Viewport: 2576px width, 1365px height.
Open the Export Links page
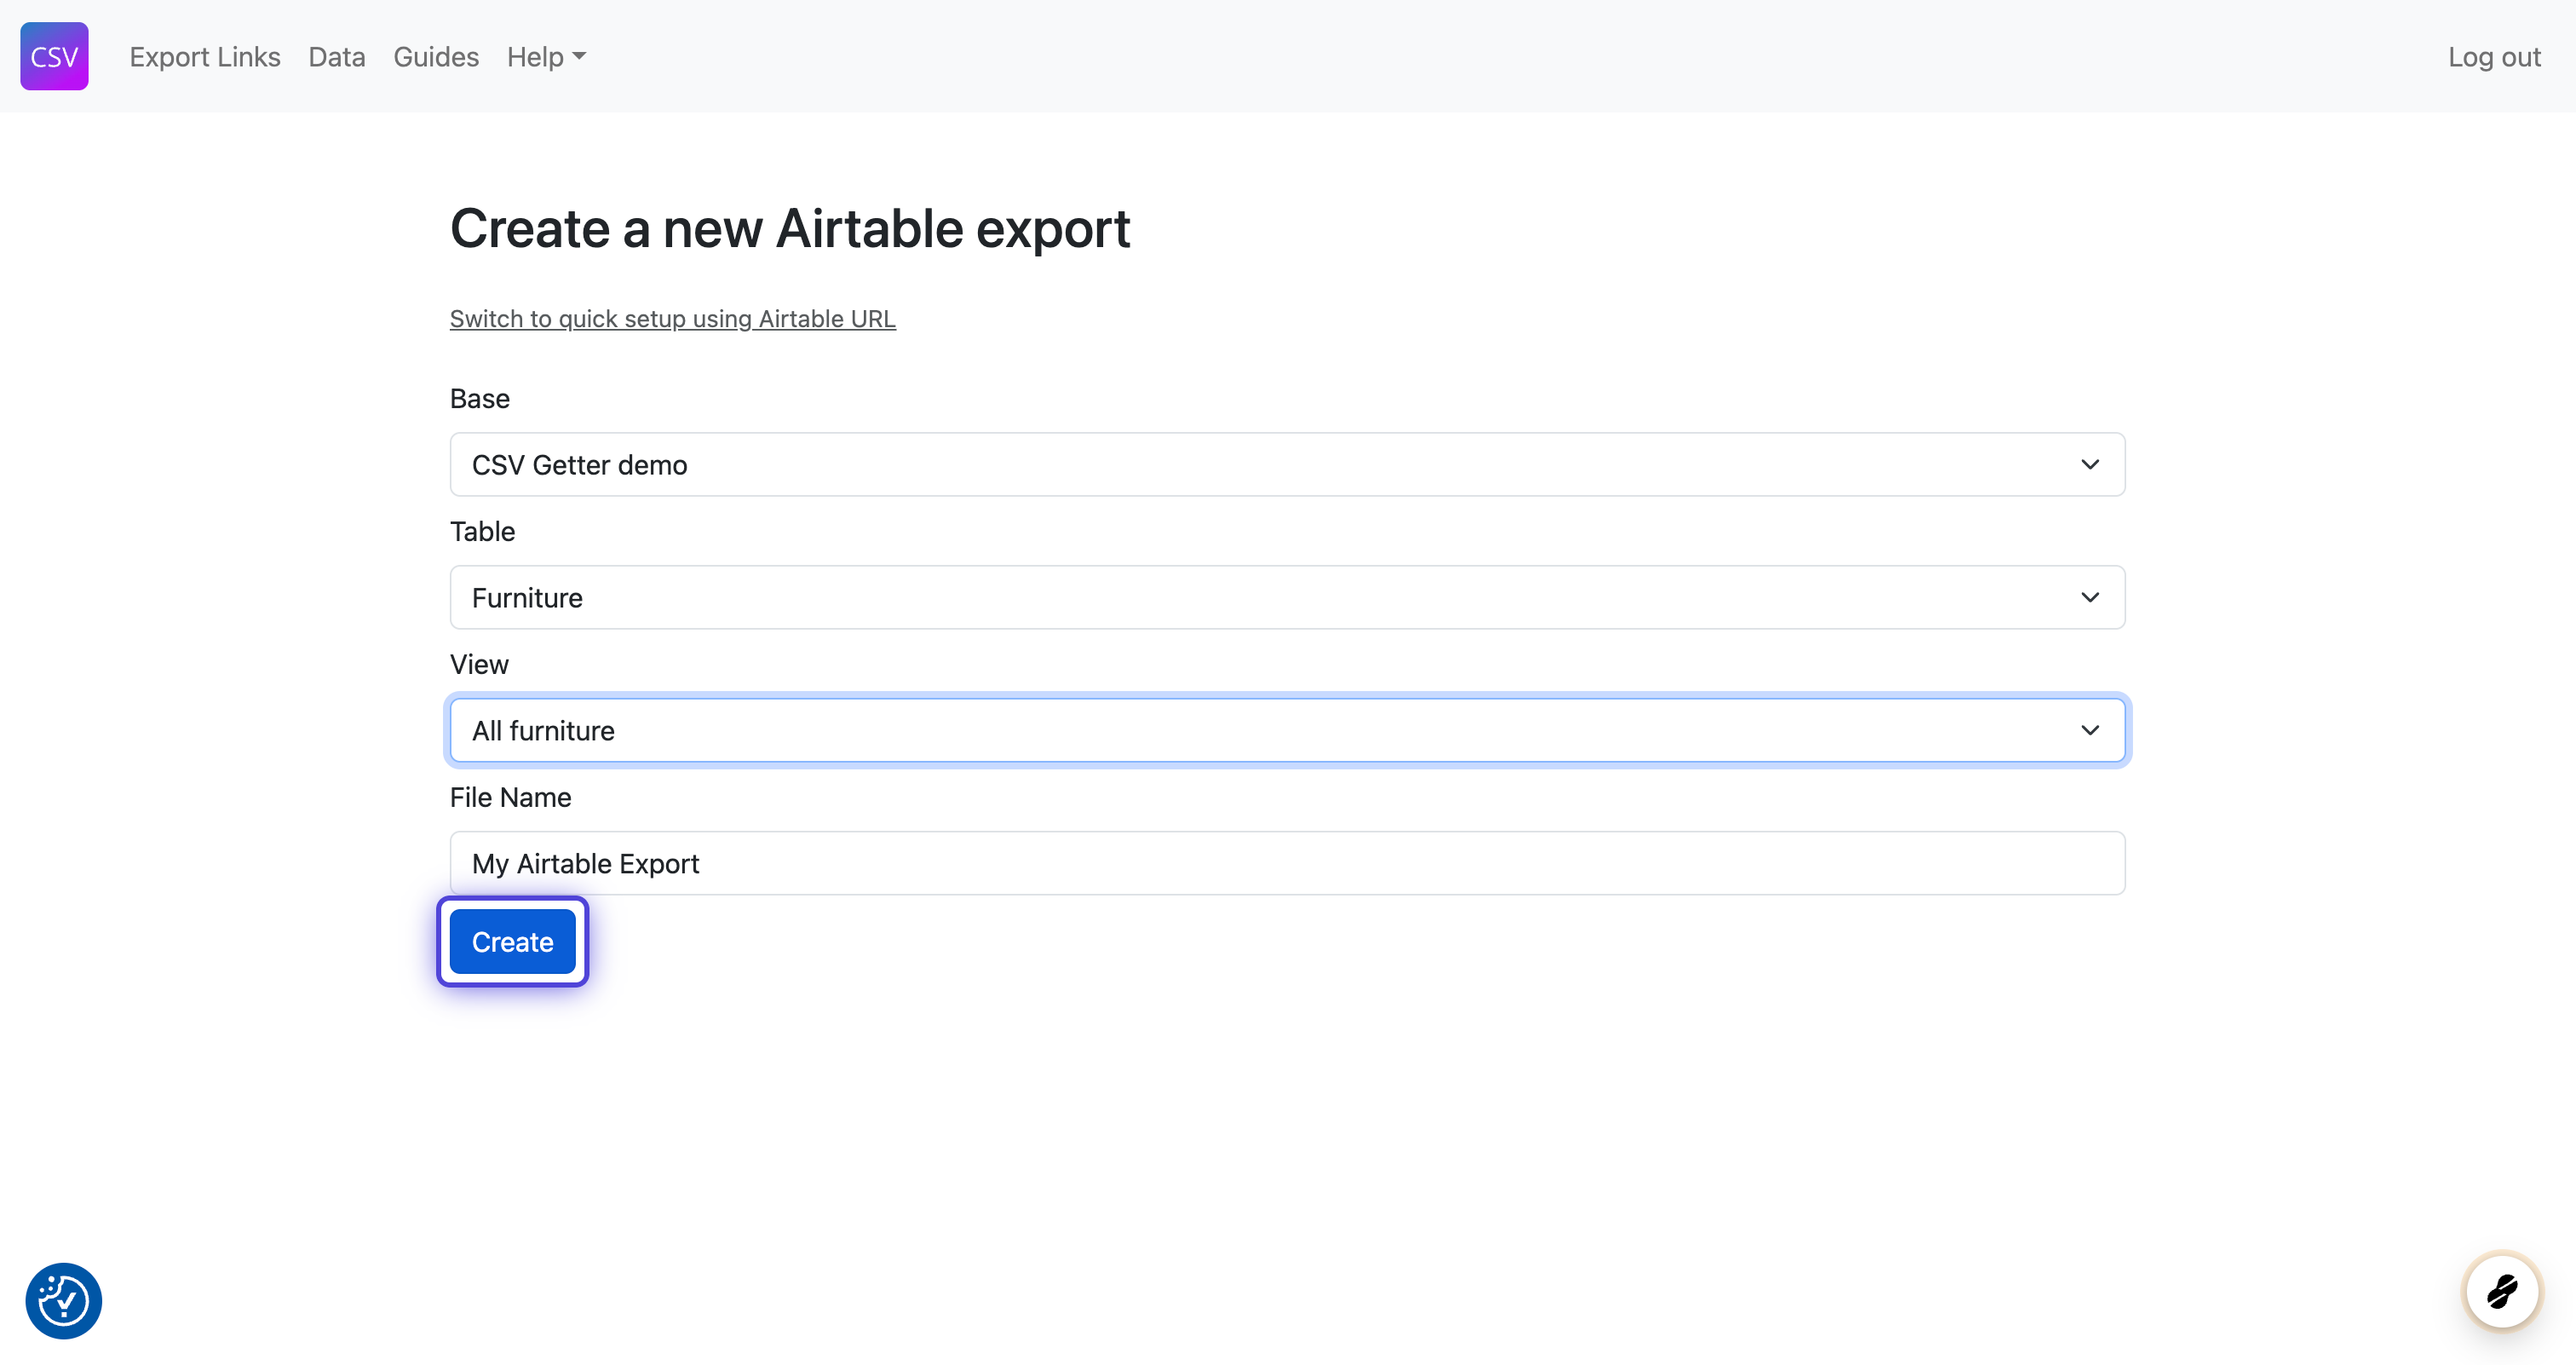tap(204, 57)
